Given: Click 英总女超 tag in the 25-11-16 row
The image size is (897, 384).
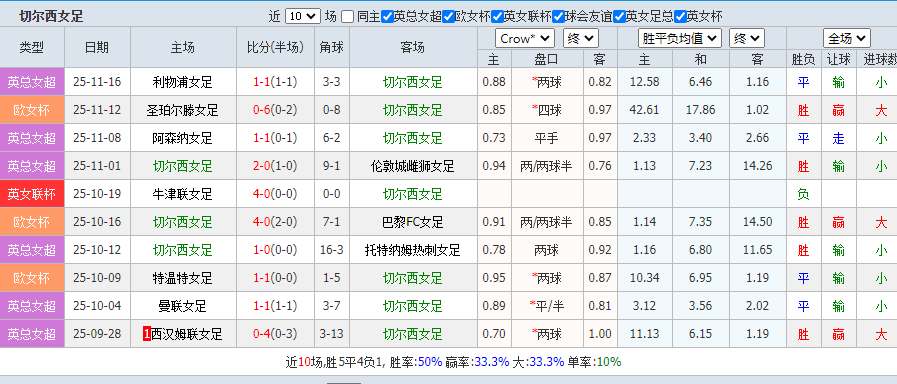Looking at the screenshot, I should [32, 82].
